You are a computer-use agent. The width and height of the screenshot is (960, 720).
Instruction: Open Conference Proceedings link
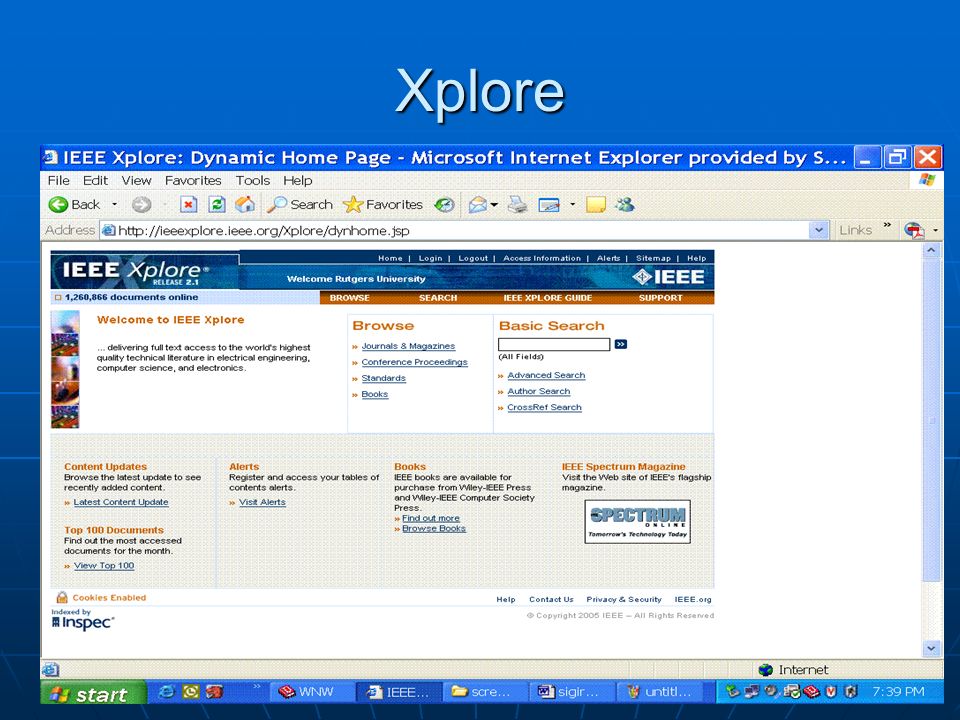[x=414, y=362]
